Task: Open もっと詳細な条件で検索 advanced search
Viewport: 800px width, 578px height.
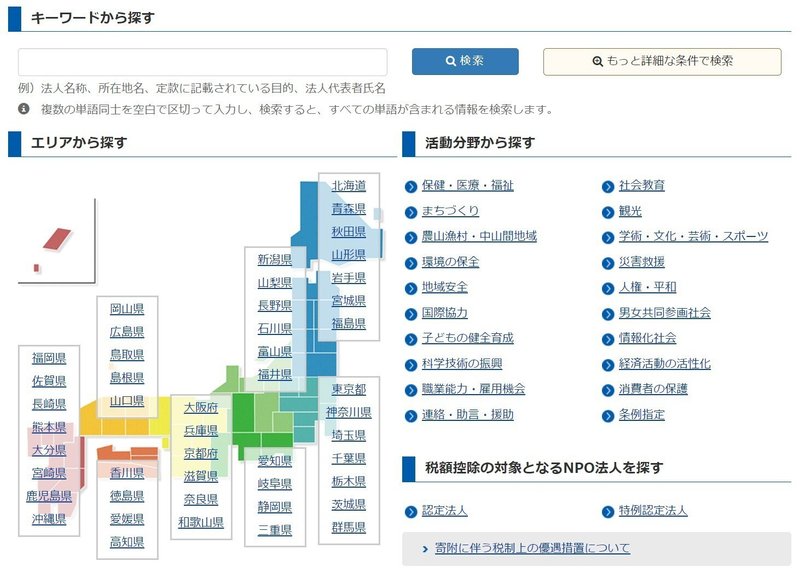Action: [662, 62]
